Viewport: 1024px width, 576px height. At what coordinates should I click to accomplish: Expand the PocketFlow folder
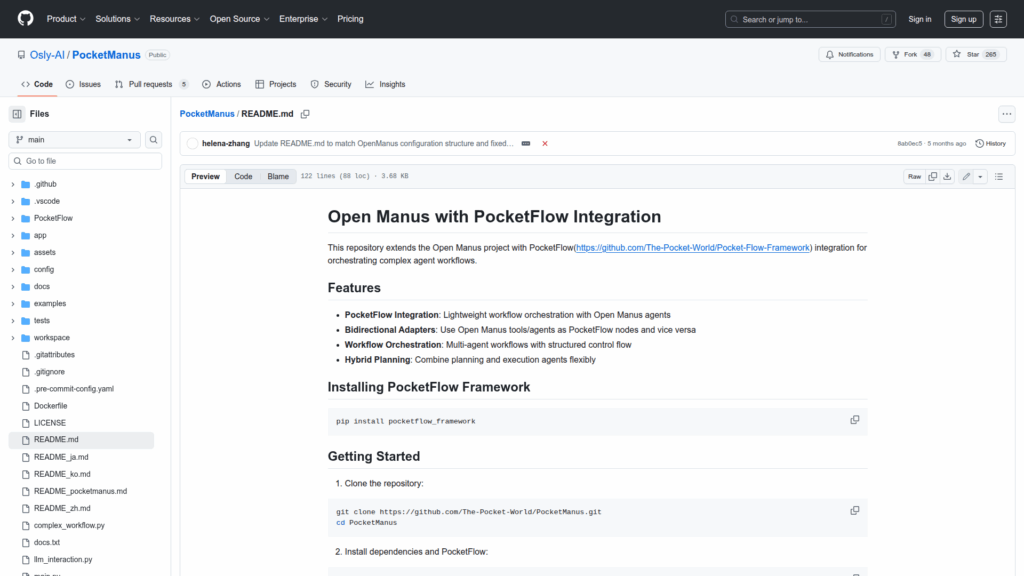pyautogui.click(x=13, y=218)
